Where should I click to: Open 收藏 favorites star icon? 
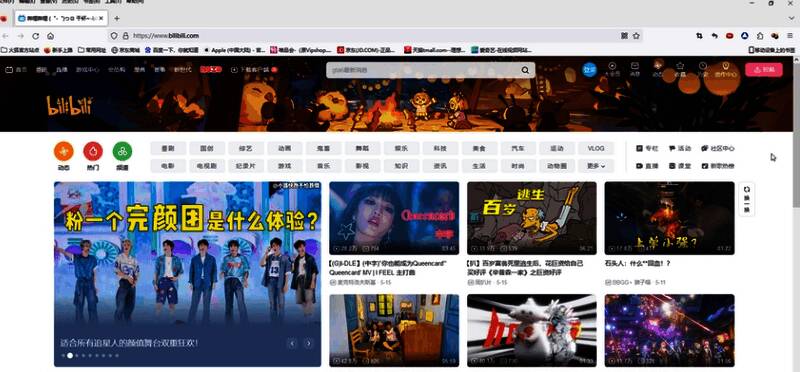680,69
